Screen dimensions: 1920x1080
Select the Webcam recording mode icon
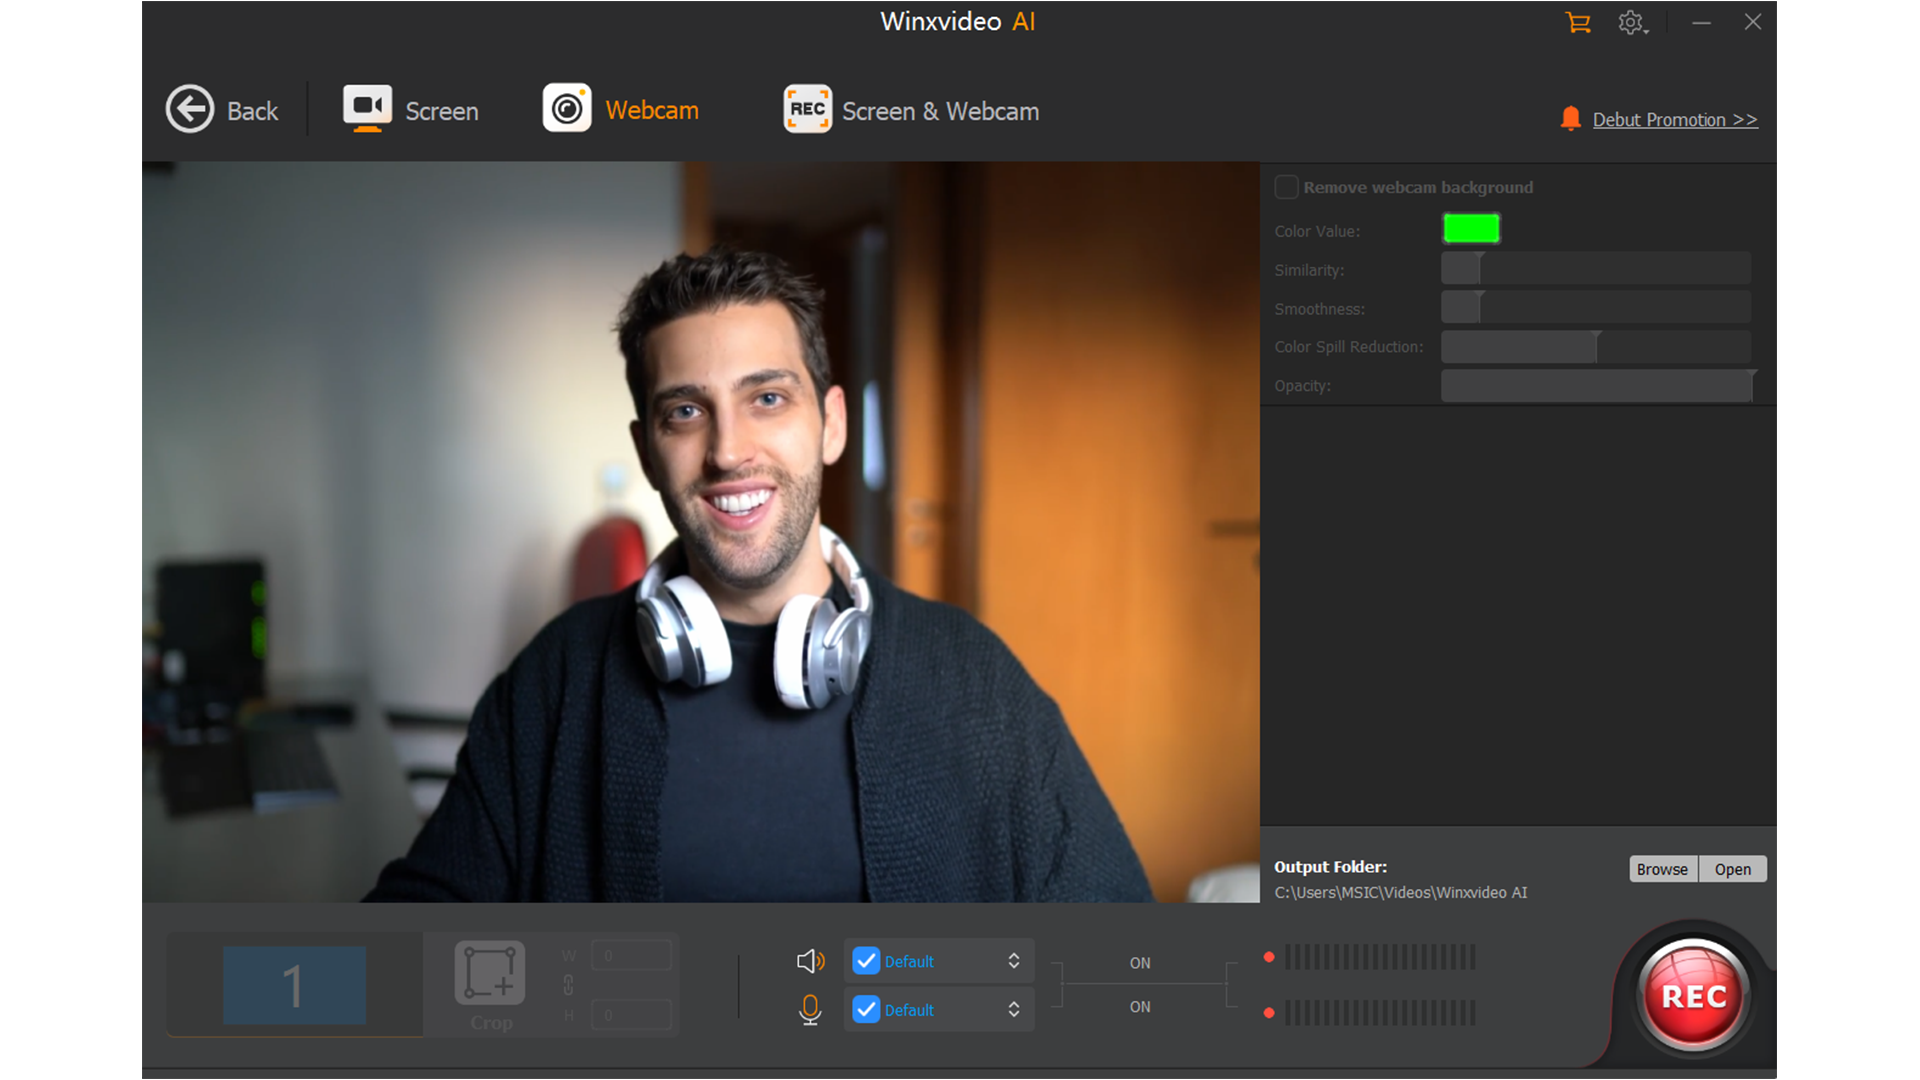point(567,108)
